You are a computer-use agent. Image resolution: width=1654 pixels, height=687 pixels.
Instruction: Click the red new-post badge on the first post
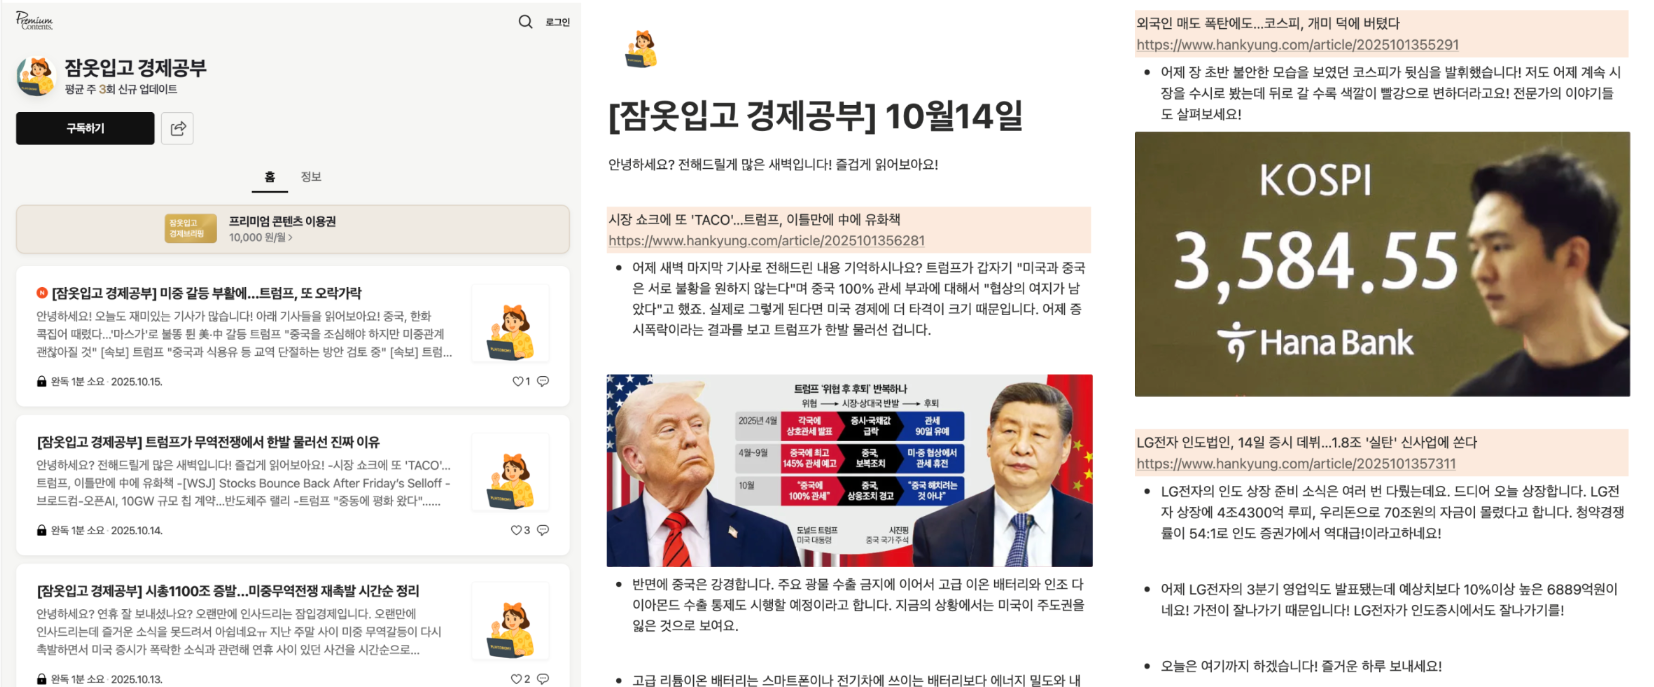(x=42, y=293)
